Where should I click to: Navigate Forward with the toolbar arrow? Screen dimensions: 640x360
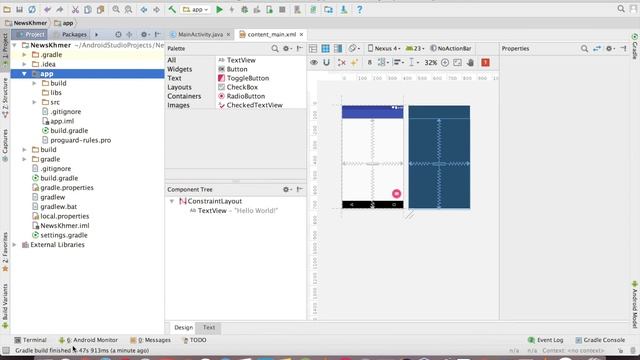[156, 9]
